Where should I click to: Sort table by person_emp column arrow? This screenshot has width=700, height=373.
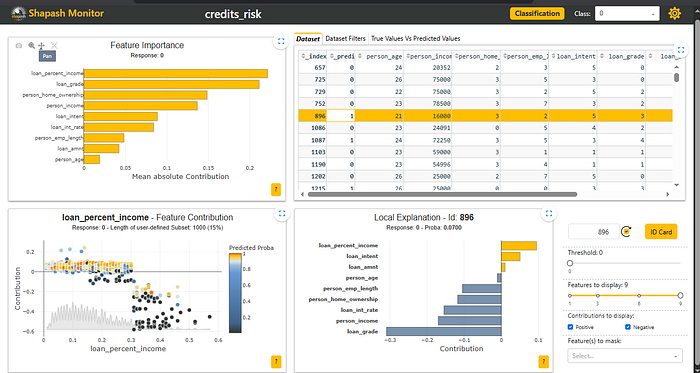pos(505,56)
